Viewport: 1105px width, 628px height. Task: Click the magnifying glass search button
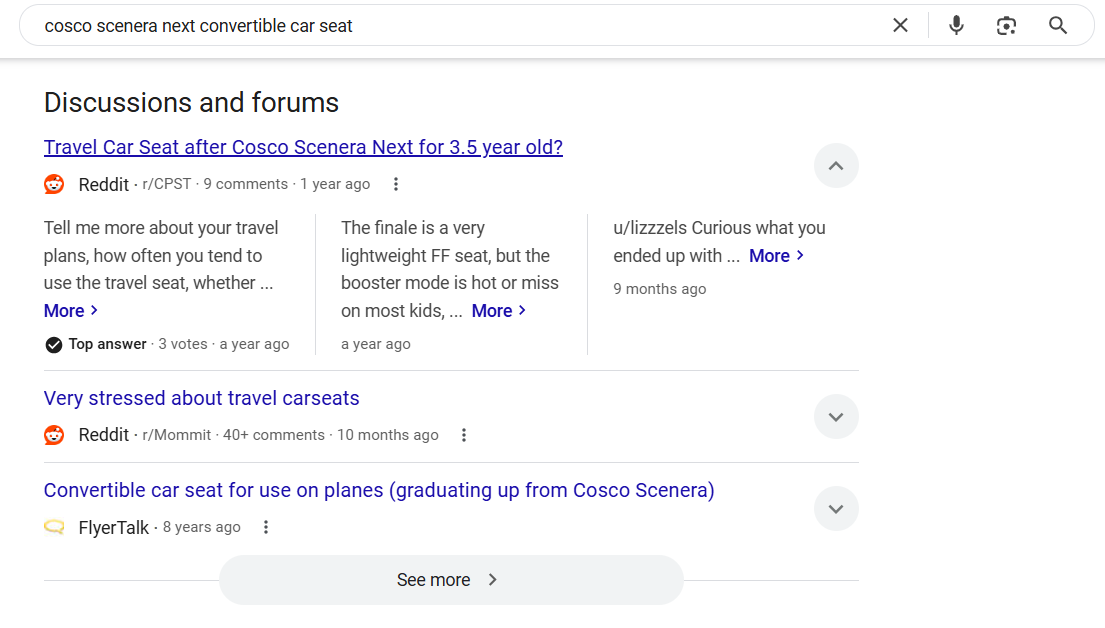tap(1058, 25)
